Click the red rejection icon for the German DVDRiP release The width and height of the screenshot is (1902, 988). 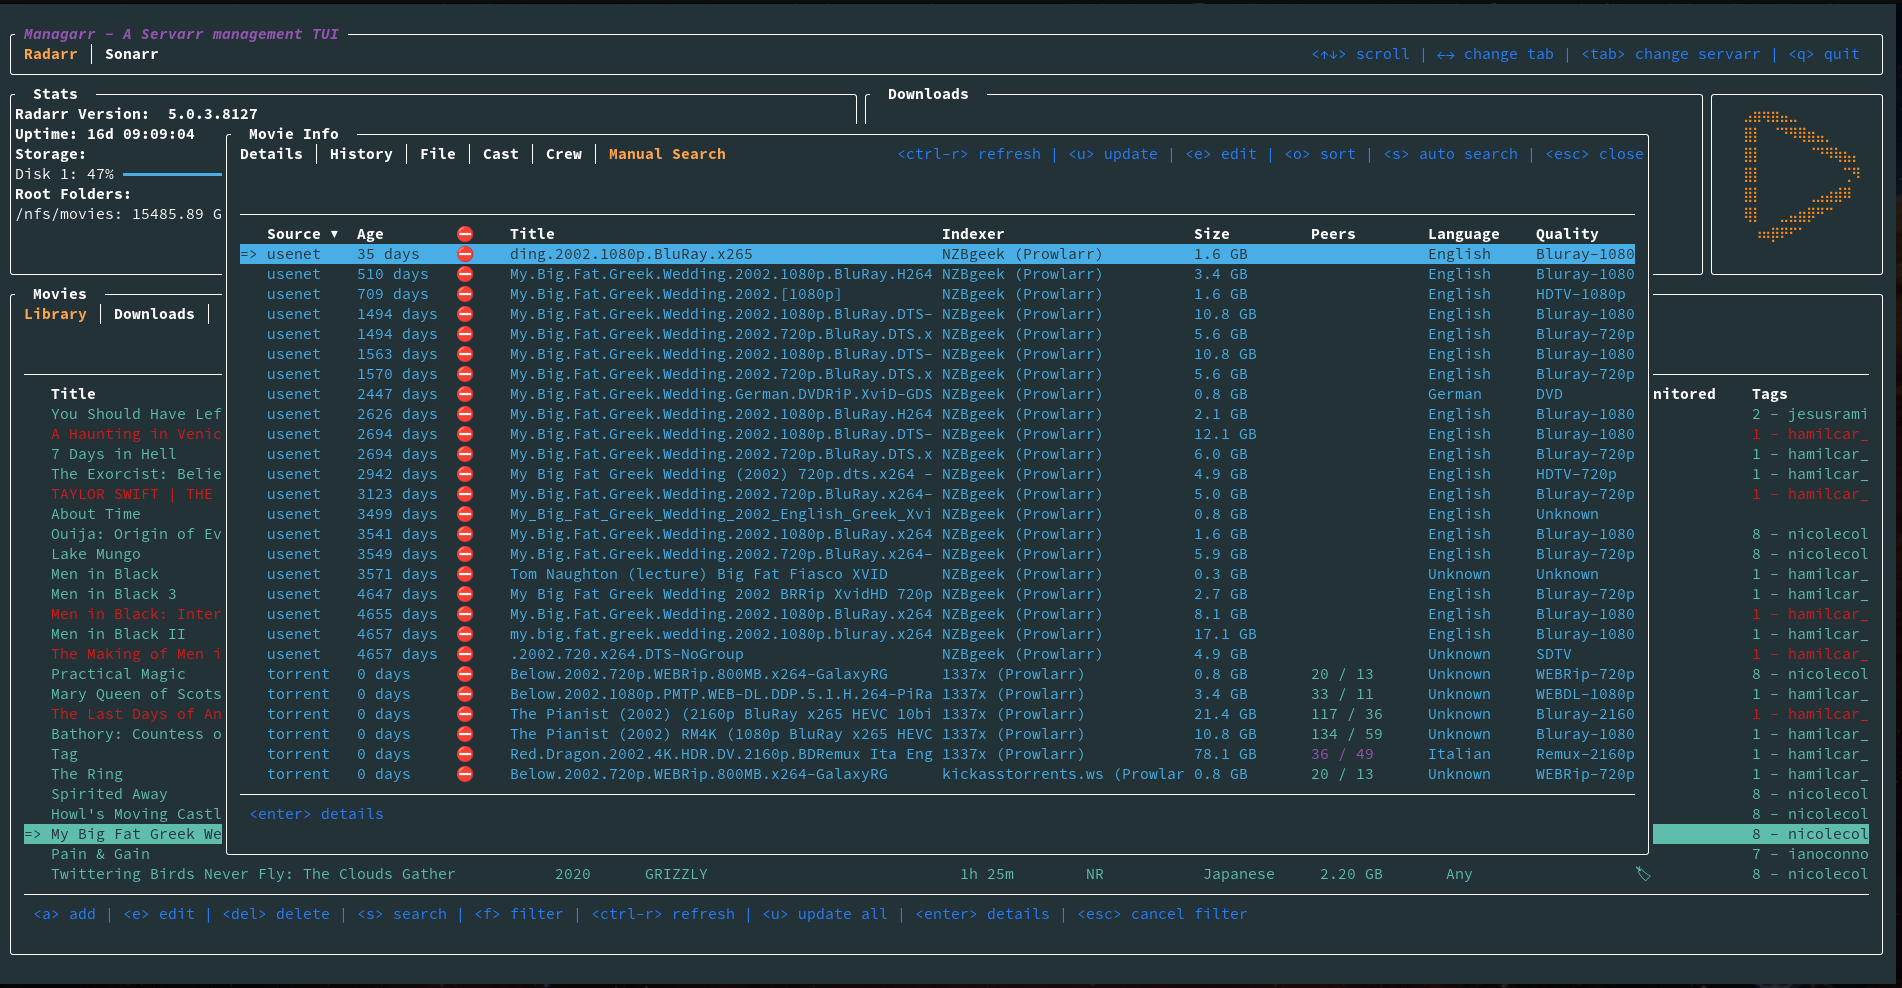(x=465, y=394)
